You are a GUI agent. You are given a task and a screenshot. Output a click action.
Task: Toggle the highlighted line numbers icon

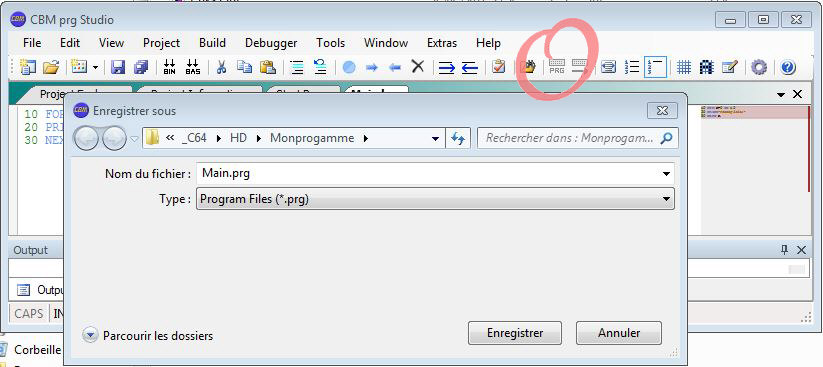(655, 67)
